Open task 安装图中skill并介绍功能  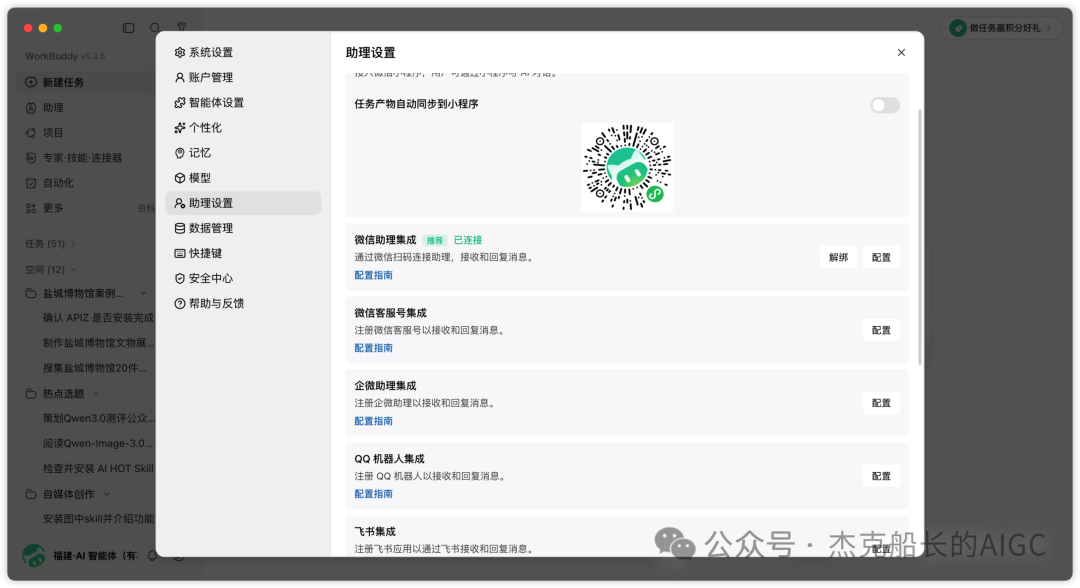tap(98, 519)
